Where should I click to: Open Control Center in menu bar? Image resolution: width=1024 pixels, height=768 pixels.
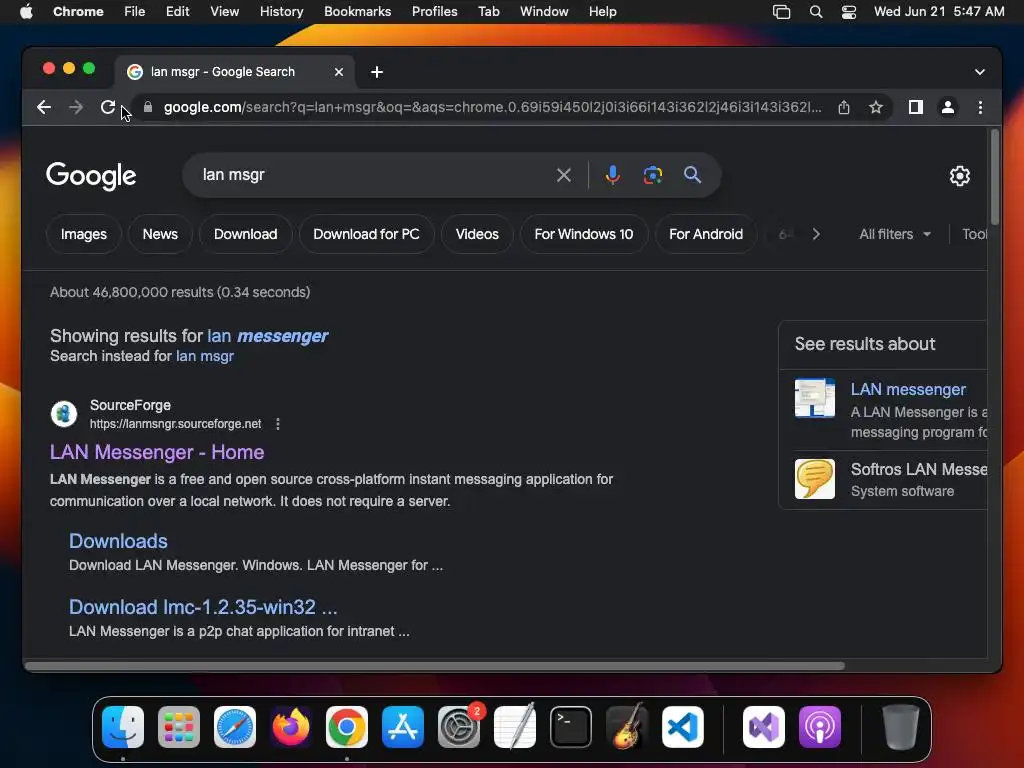click(848, 12)
